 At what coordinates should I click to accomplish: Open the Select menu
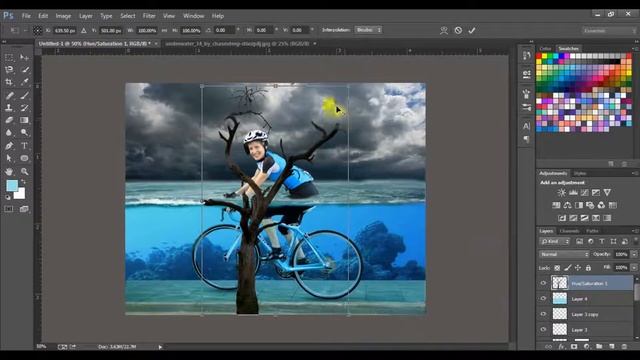pos(128,16)
